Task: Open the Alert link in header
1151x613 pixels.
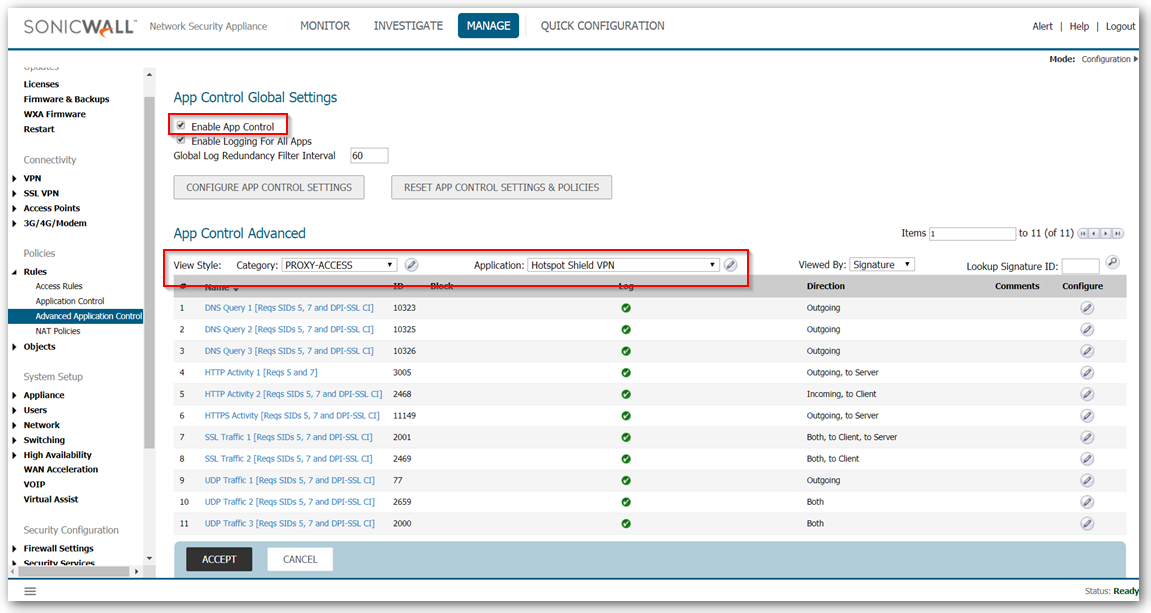Action: click(1042, 26)
